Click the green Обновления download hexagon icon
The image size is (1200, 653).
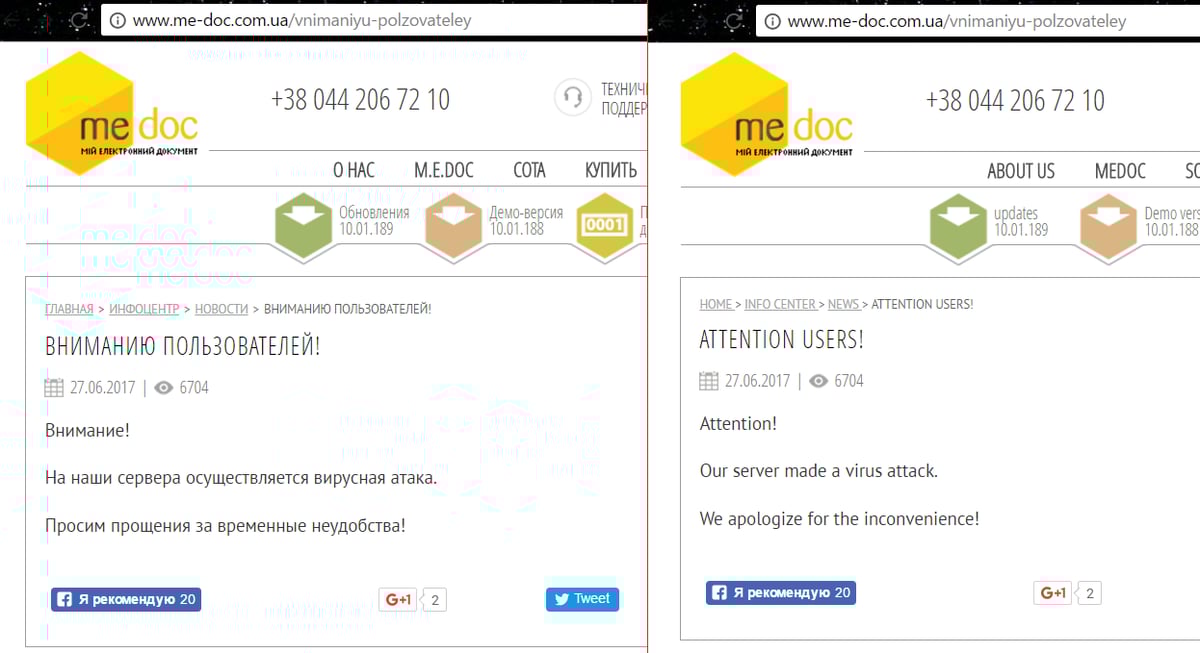(304, 224)
